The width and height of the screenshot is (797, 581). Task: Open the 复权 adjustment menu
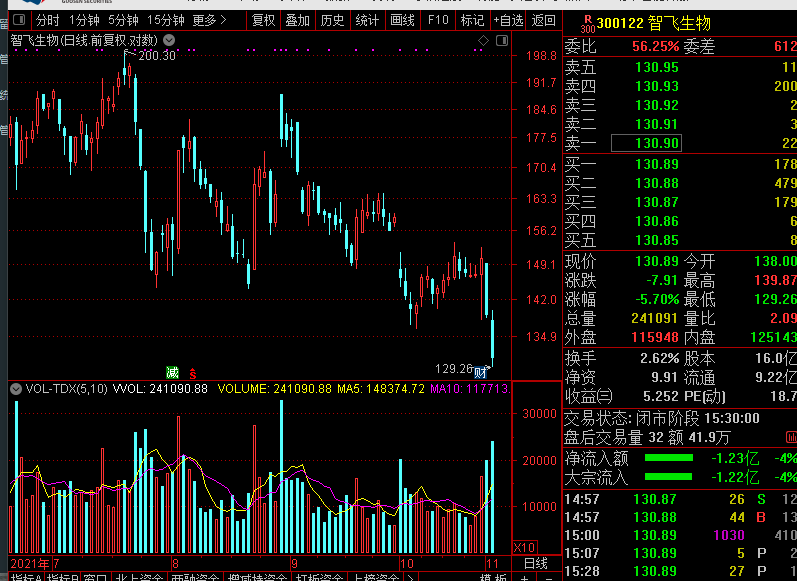pyautogui.click(x=263, y=20)
